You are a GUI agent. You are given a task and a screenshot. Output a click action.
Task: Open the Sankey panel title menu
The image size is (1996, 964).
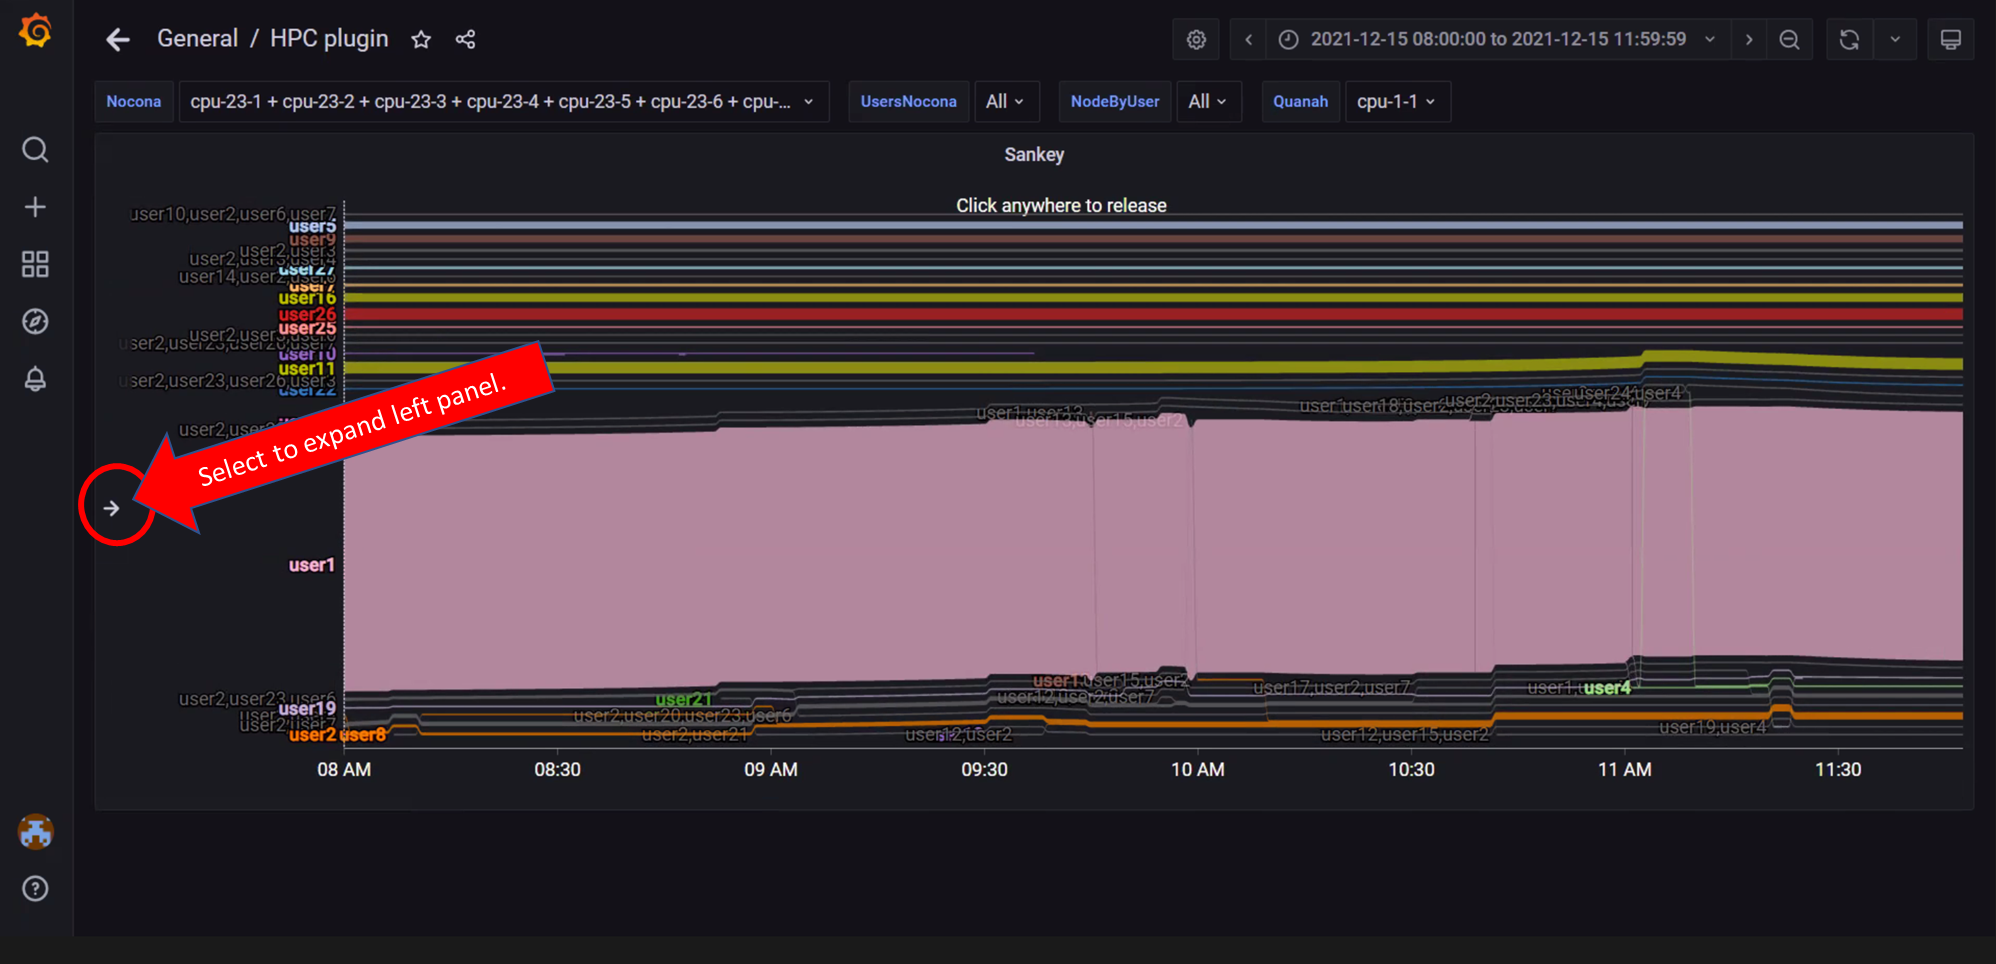click(1034, 155)
